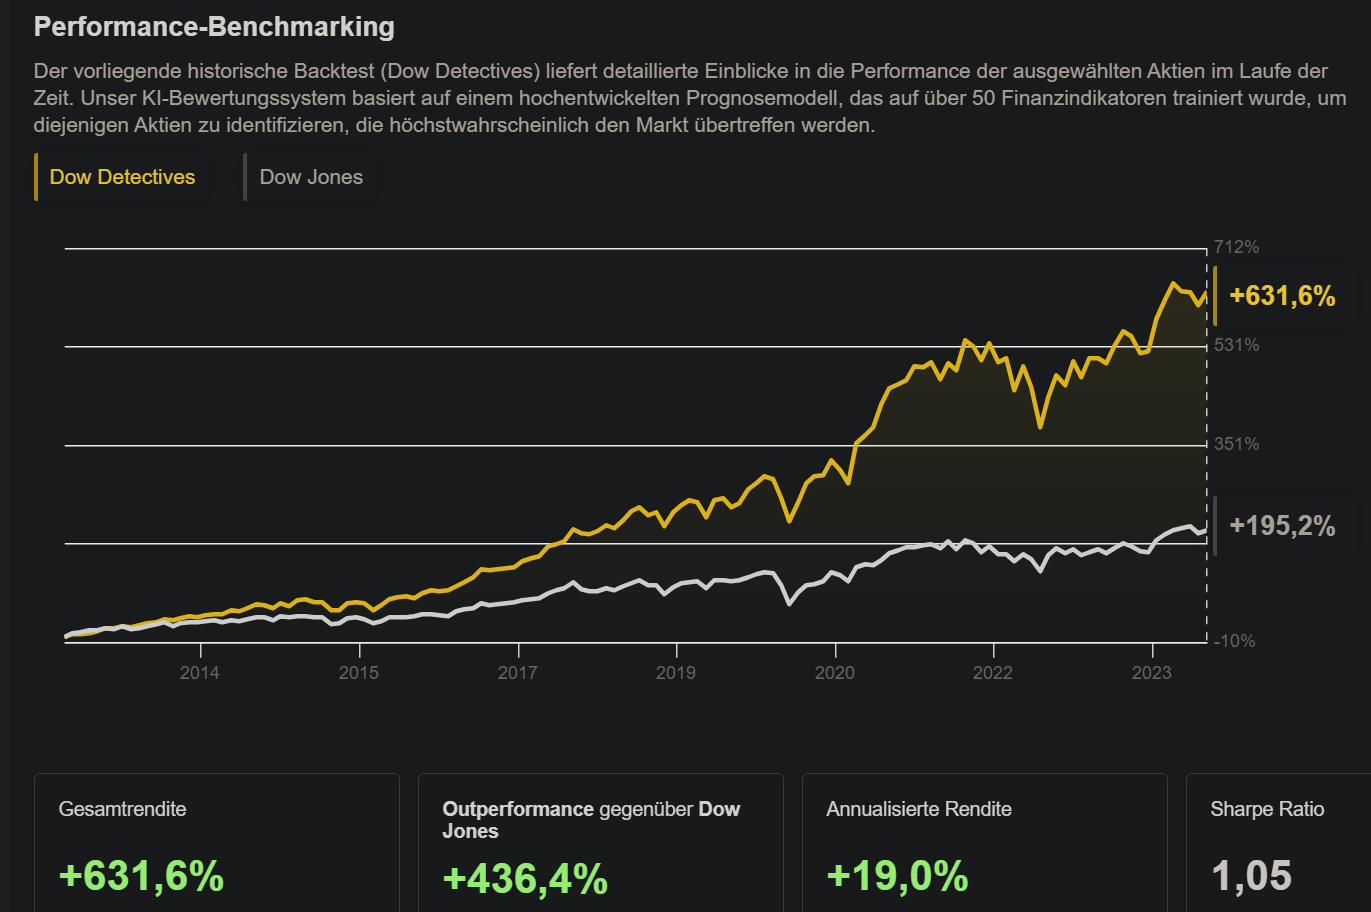This screenshot has width=1371, height=912.
Task: Click the backtest description paragraph
Action: [690, 98]
